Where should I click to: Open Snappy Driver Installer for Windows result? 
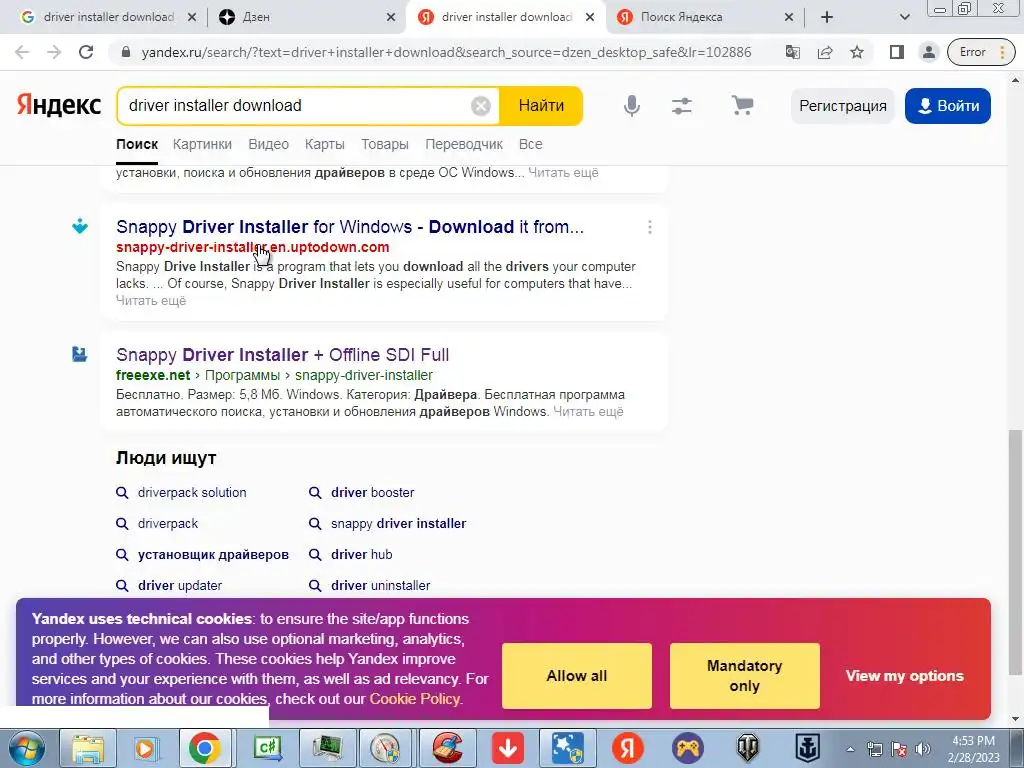coord(350,227)
